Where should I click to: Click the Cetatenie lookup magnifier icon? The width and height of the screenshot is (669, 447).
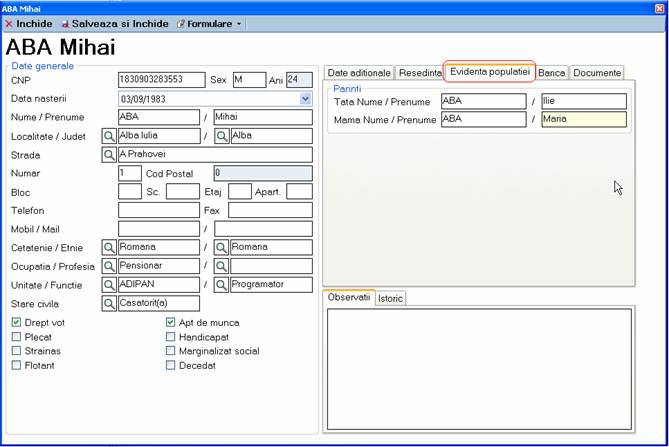[x=109, y=247]
